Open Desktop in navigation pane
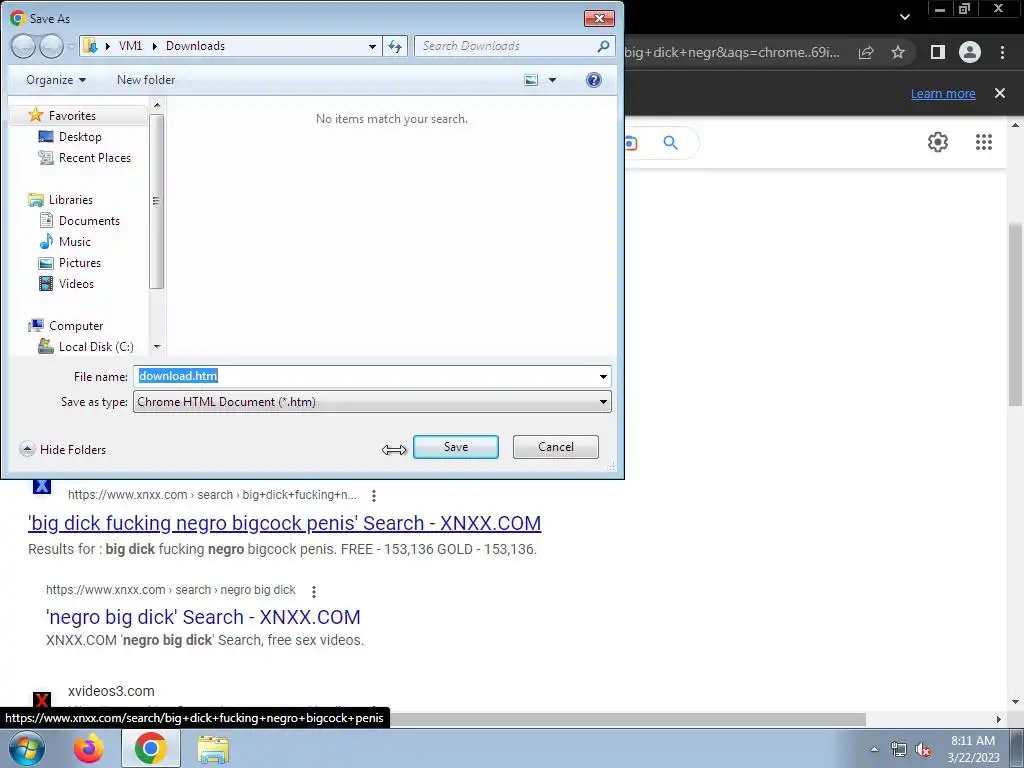The width and height of the screenshot is (1024, 768). 80,136
